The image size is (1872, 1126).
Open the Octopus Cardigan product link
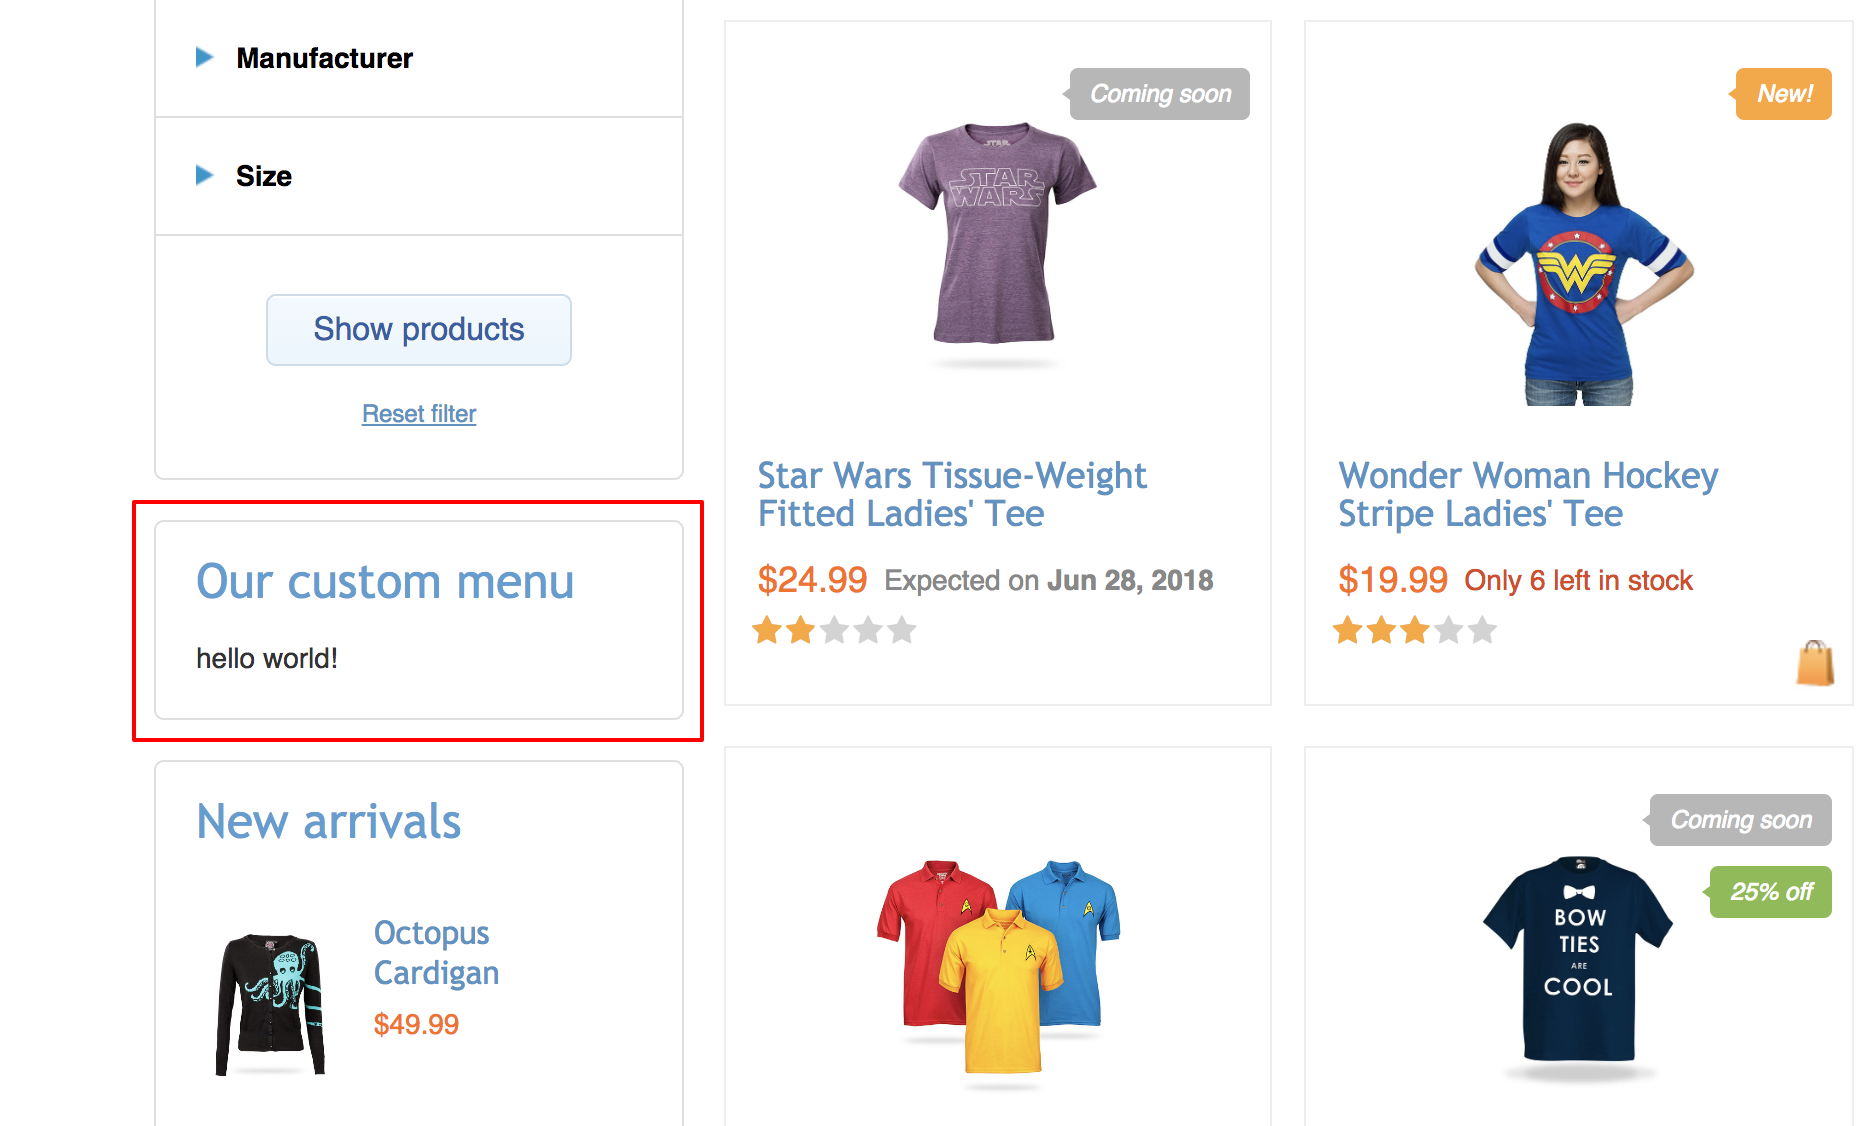(436, 952)
